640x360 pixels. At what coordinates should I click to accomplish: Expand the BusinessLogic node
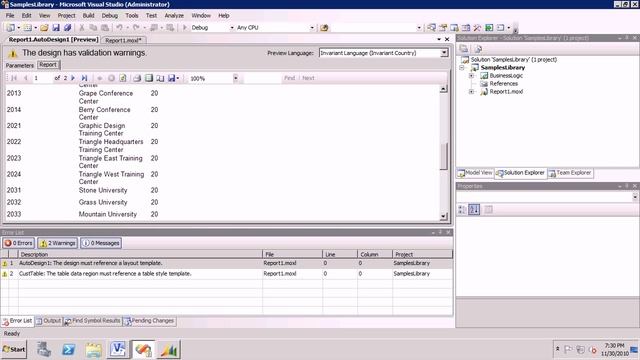point(471,76)
